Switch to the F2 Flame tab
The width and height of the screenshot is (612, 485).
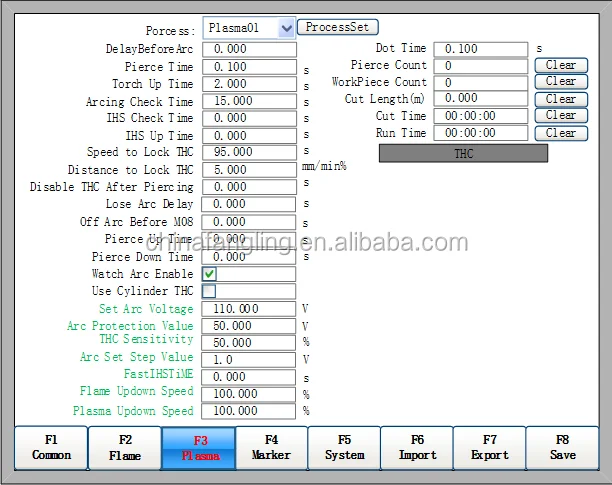125,448
